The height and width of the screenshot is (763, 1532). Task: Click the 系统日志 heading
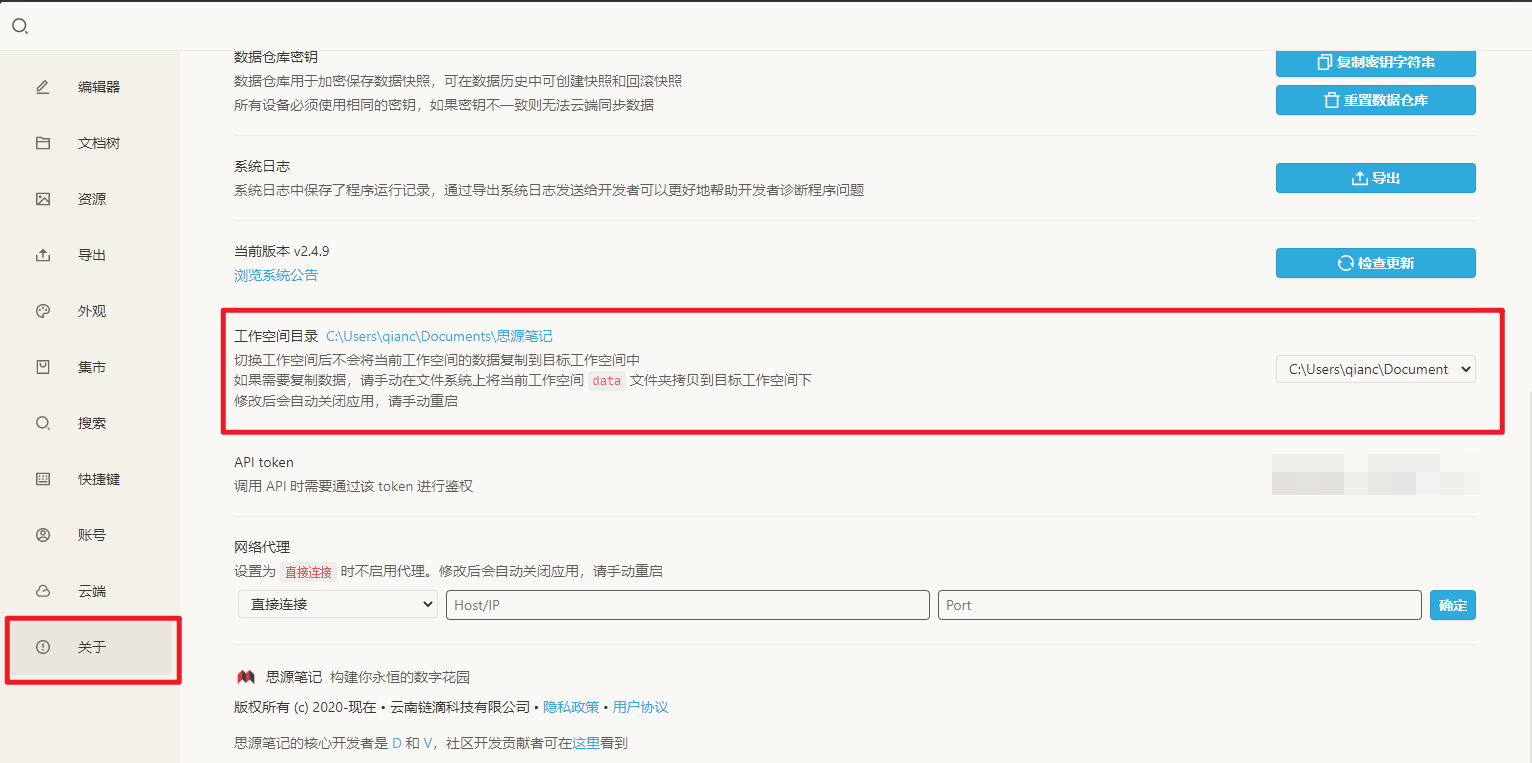pyautogui.click(x=262, y=166)
